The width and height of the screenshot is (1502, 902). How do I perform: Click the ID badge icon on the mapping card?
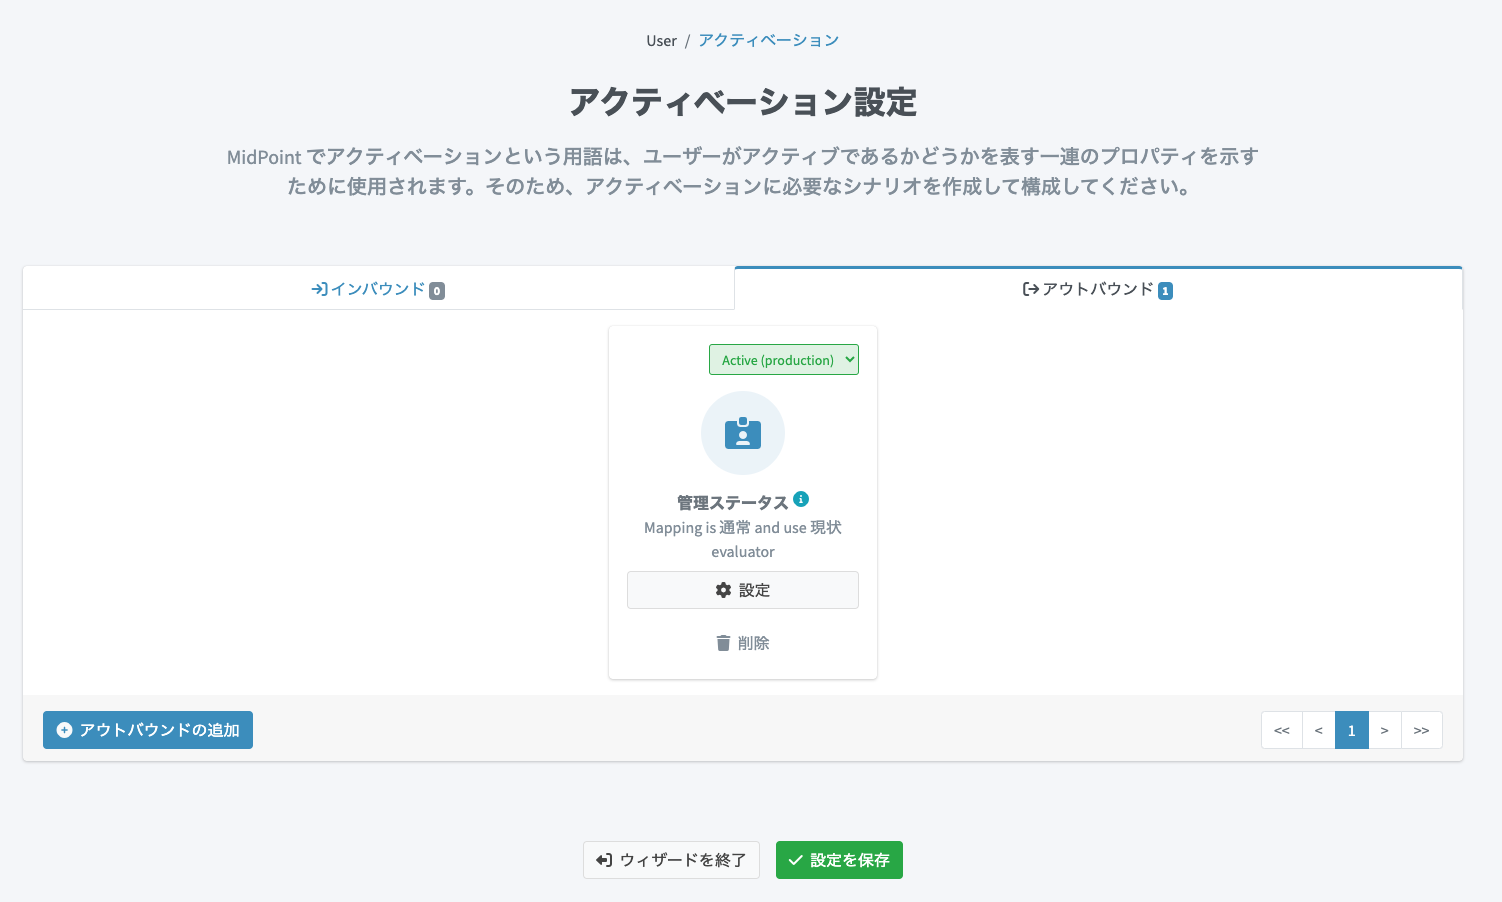point(743,433)
